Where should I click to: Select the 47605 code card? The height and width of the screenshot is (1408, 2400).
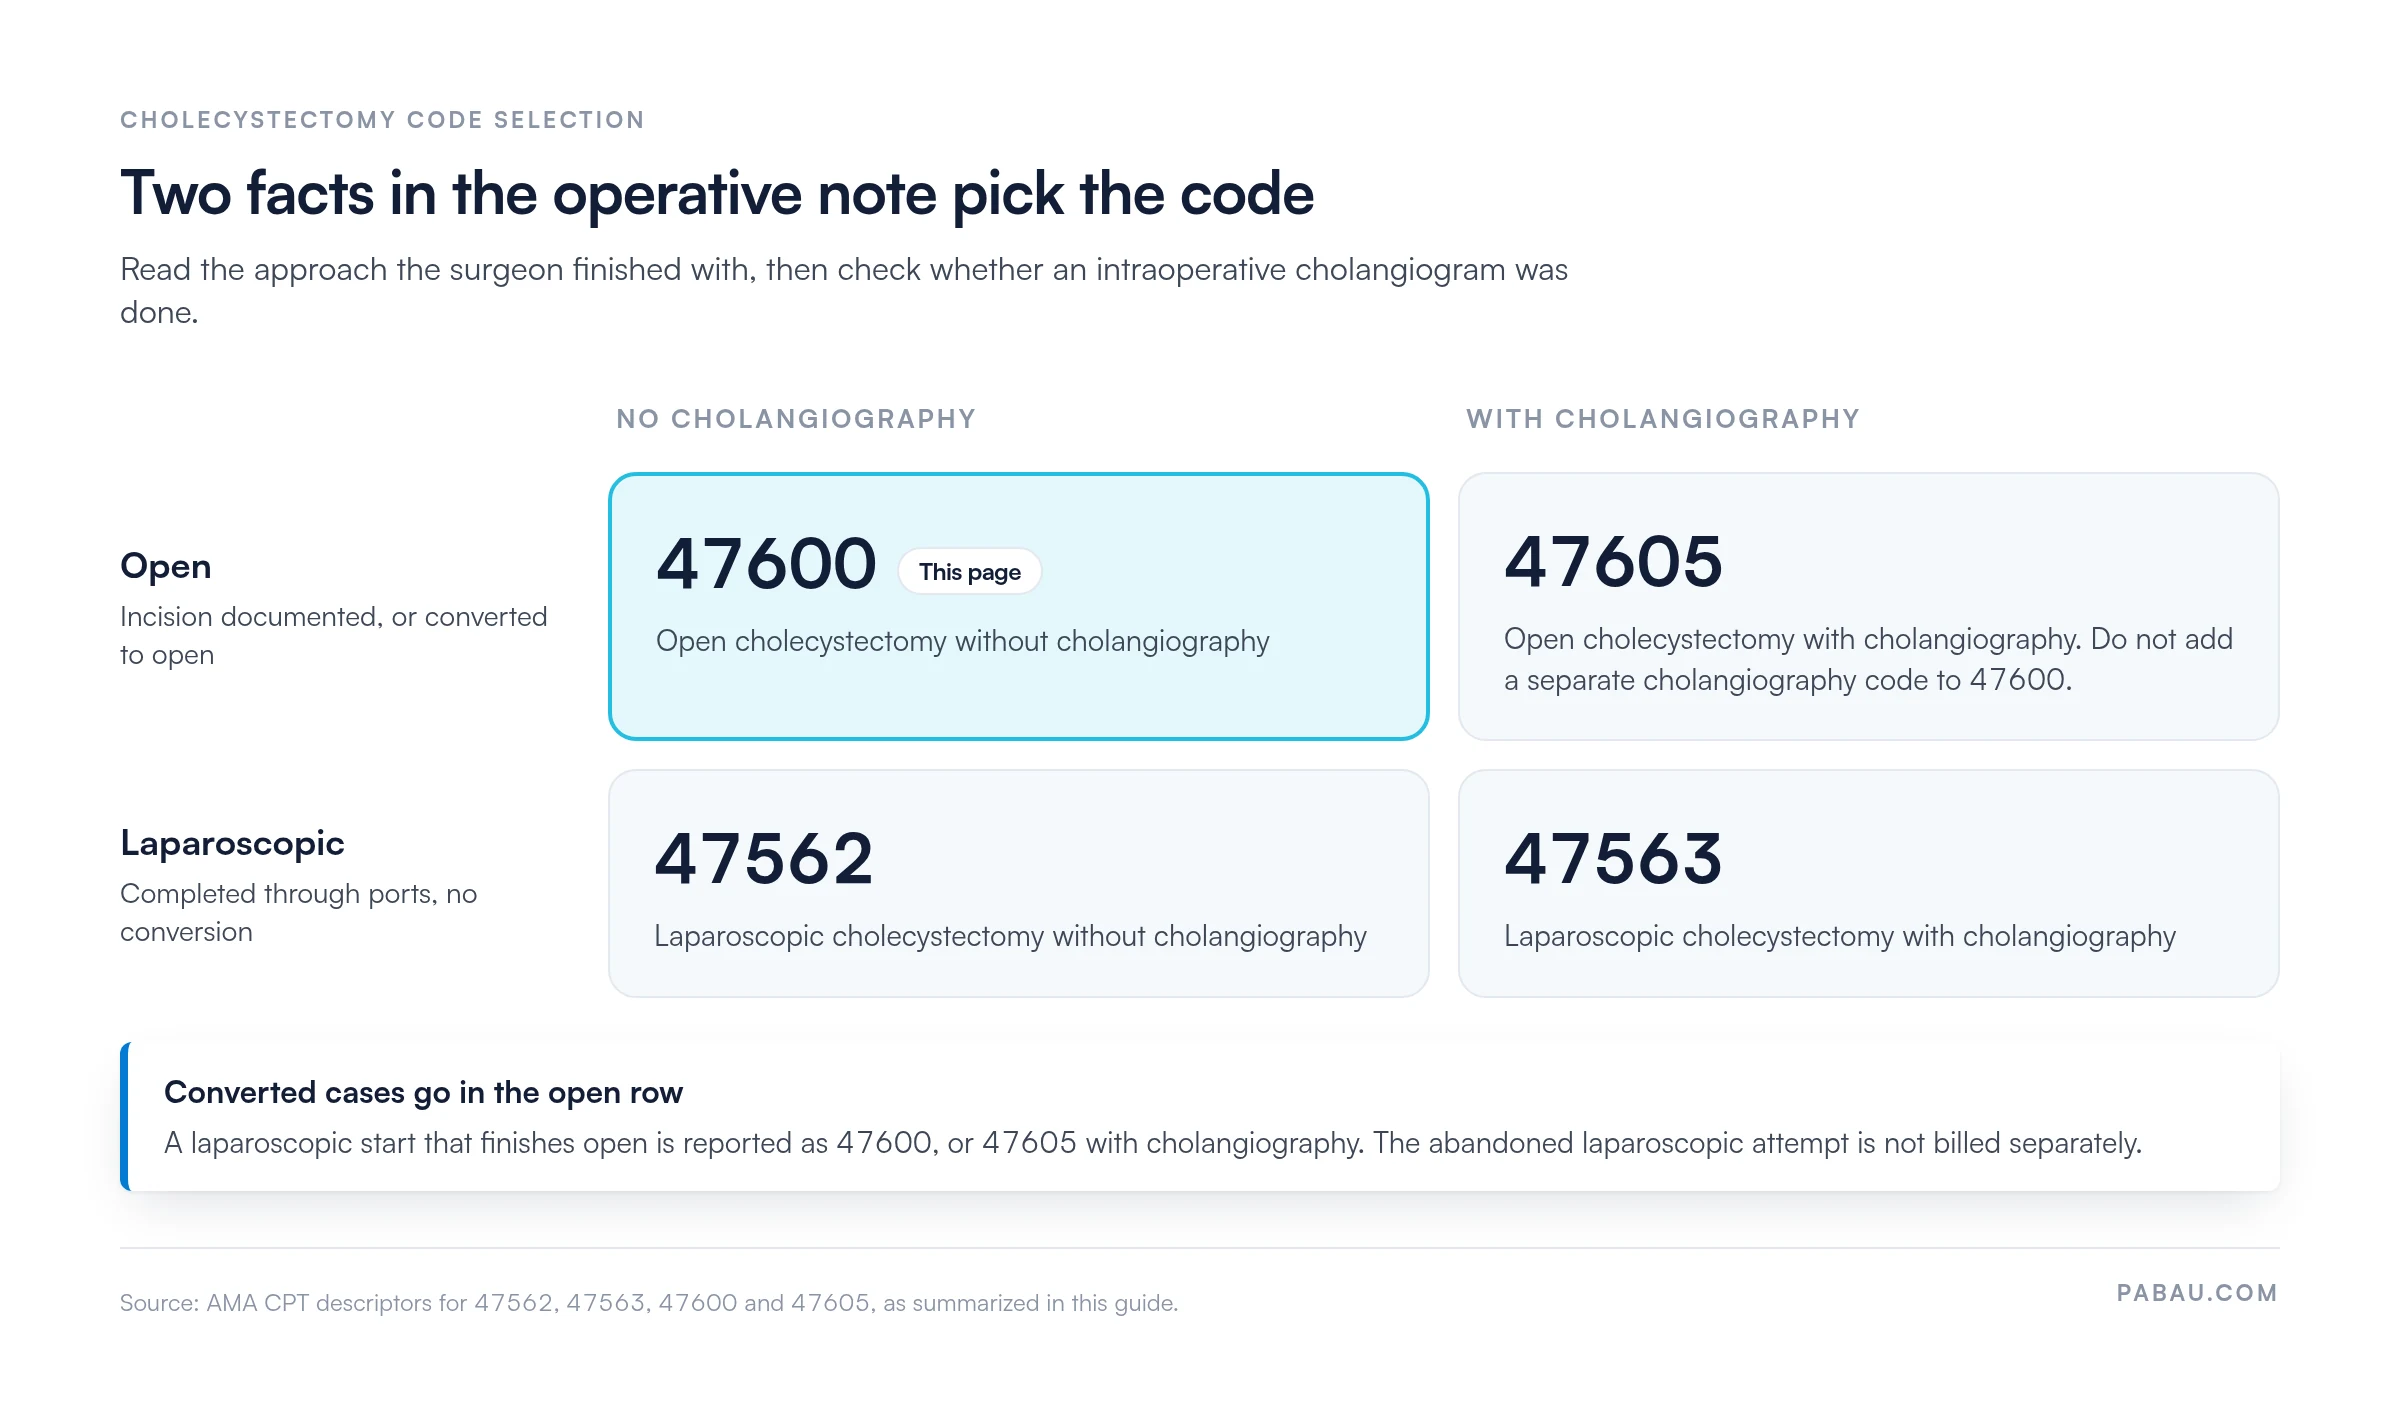[x=1868, y=606]
